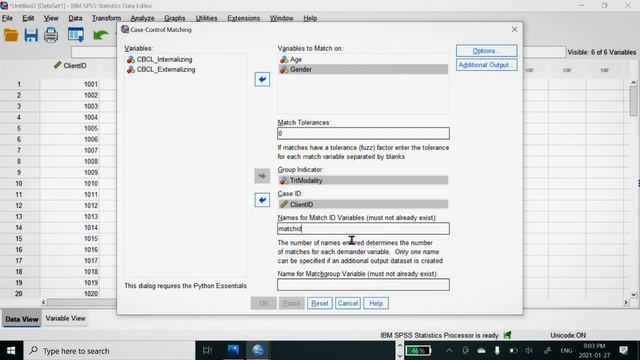640x360 pixels.
Task: Open data file folder icon
Action: pos(11,35)
